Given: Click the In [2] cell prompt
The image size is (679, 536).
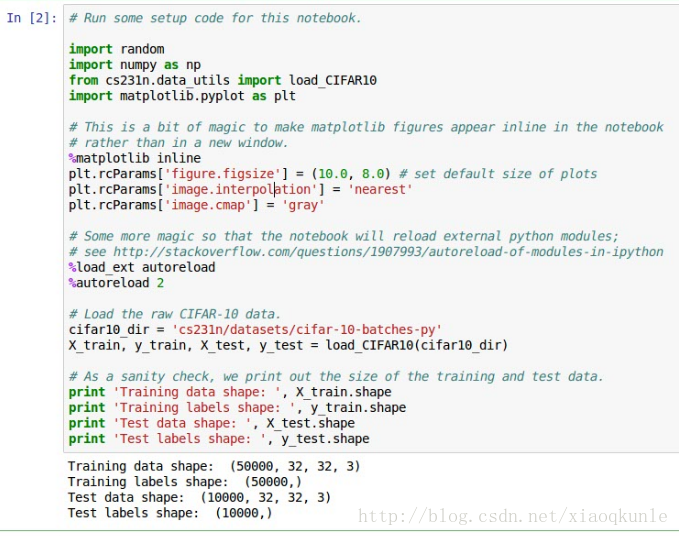Looking at the screenshot, I should click(x=31, y=18).
